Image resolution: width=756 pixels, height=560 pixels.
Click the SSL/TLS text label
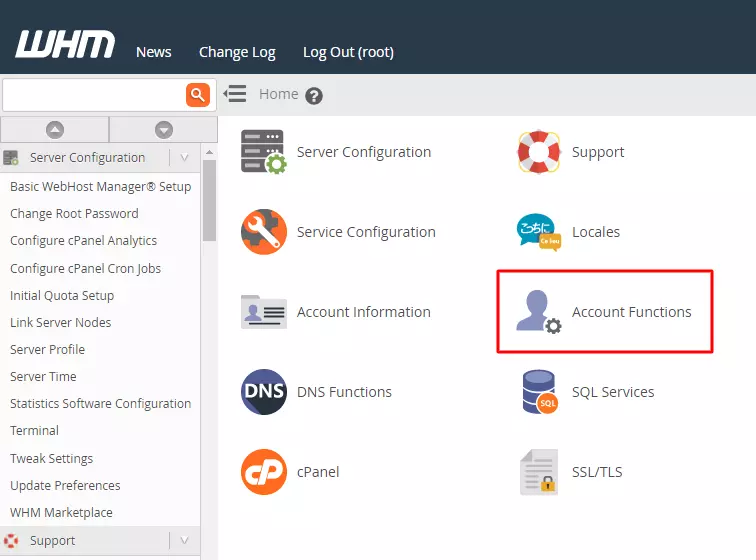(x=597, y=472)
